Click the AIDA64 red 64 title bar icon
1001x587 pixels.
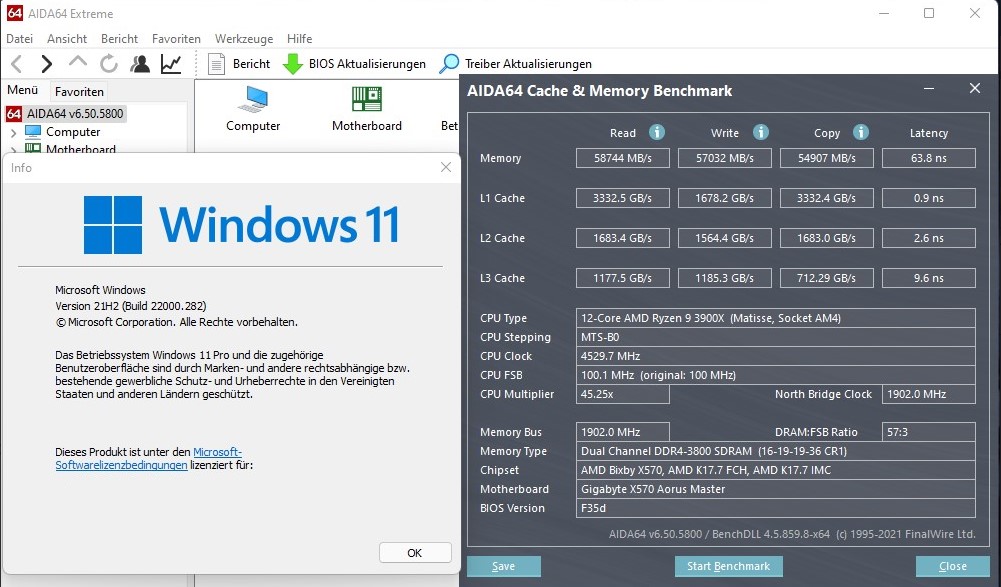pos(14,13)
